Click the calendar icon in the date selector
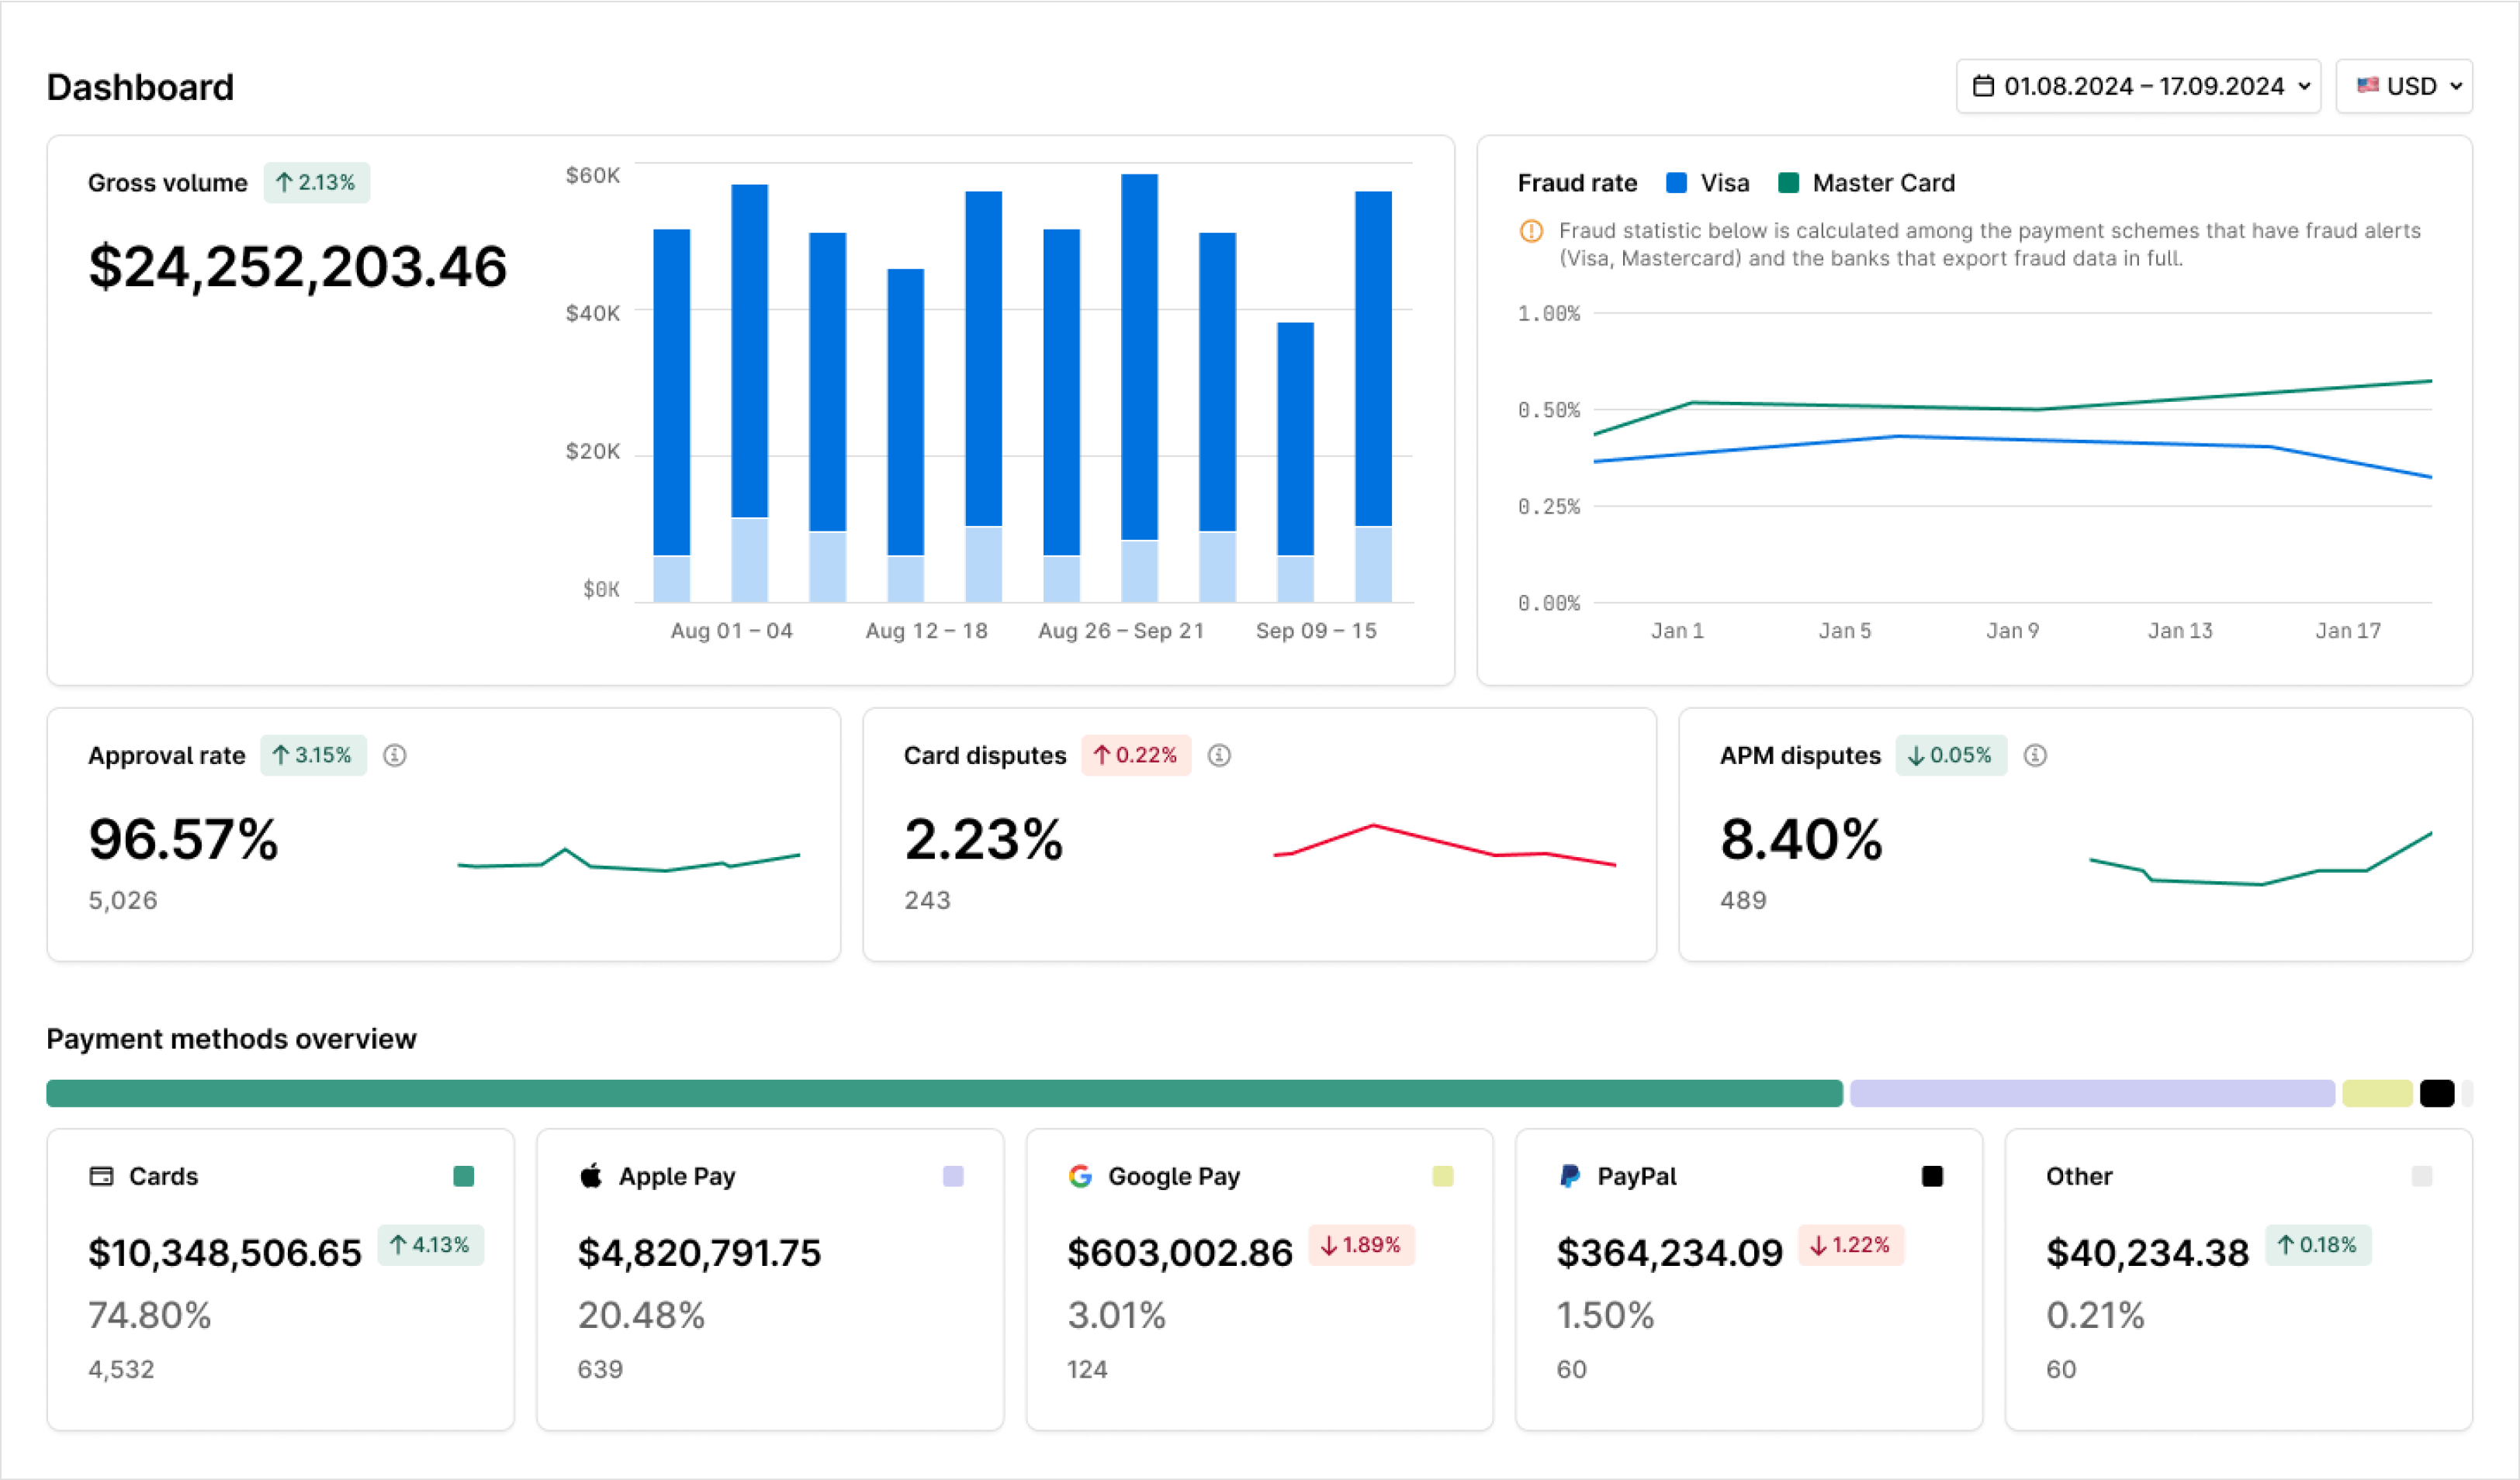The image size is (2520, 1480). click(1985, 86)
